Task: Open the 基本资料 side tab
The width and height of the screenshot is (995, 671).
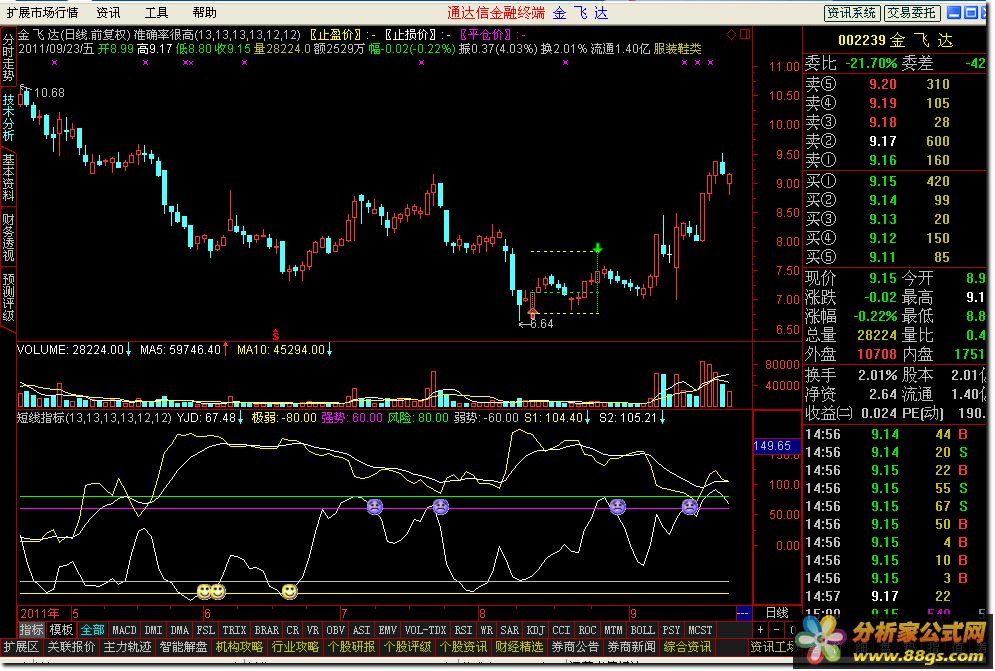Action: pyautogui.click(x=8, y=178)
